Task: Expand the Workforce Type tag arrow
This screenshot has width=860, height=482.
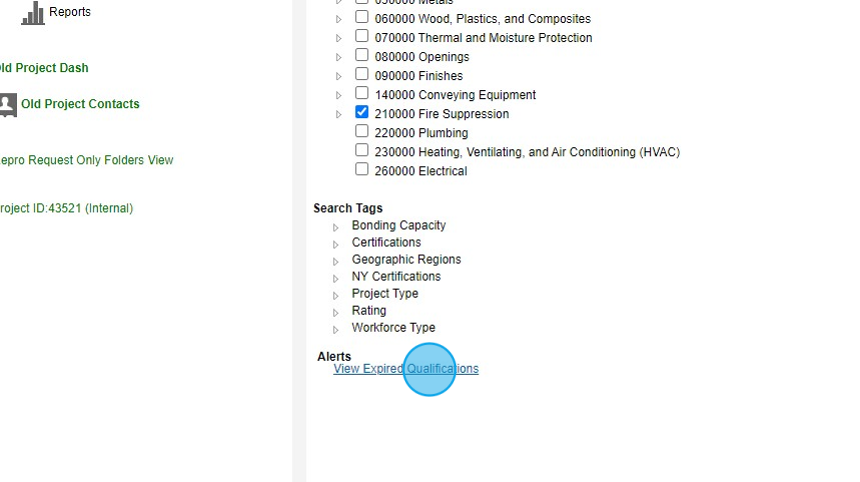Action: (x=337, y=329)
